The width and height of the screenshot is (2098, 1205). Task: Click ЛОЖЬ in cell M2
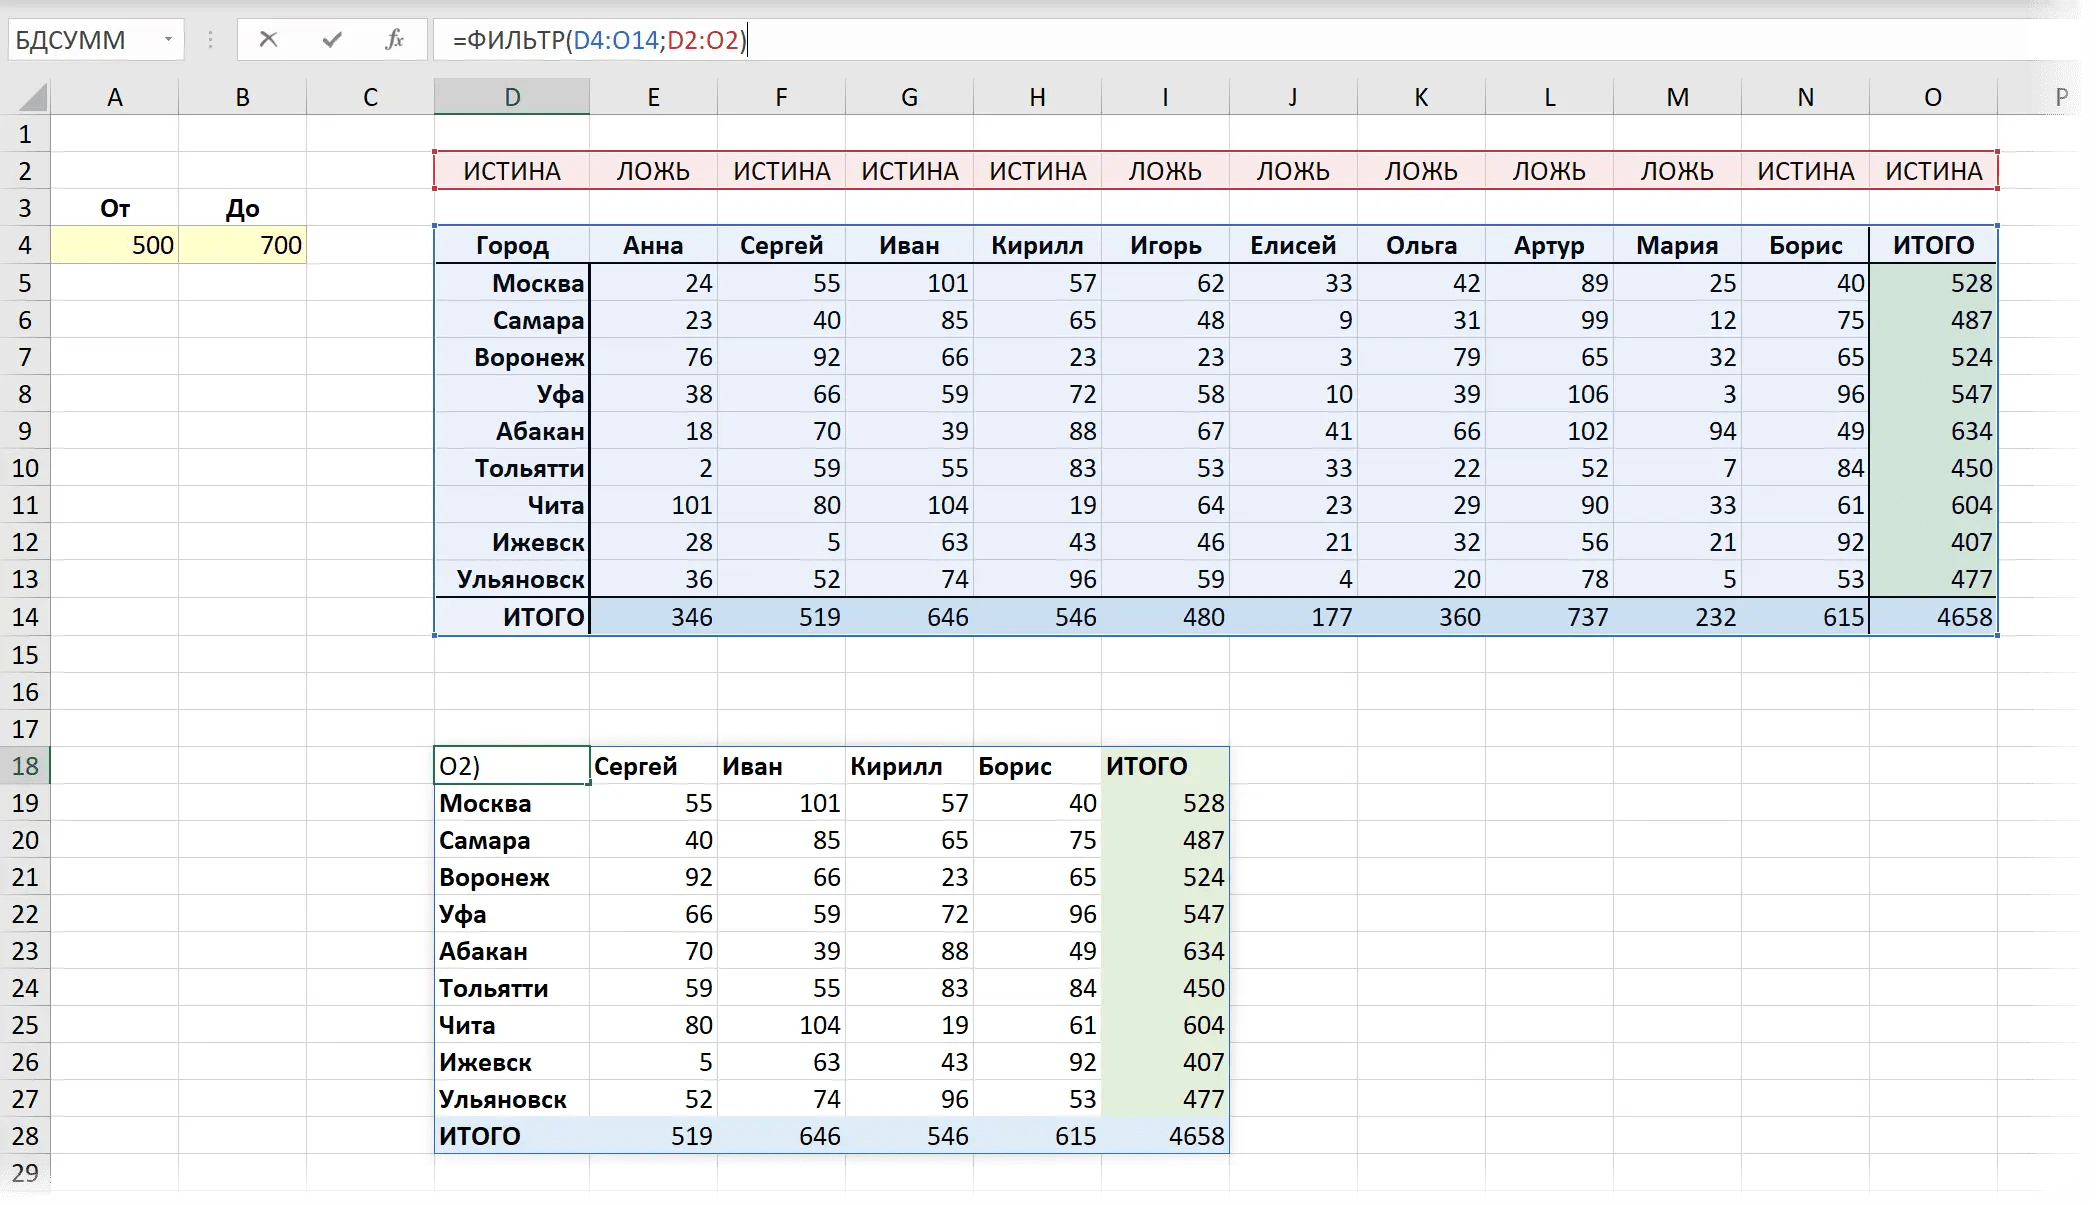pos(1677,171)
